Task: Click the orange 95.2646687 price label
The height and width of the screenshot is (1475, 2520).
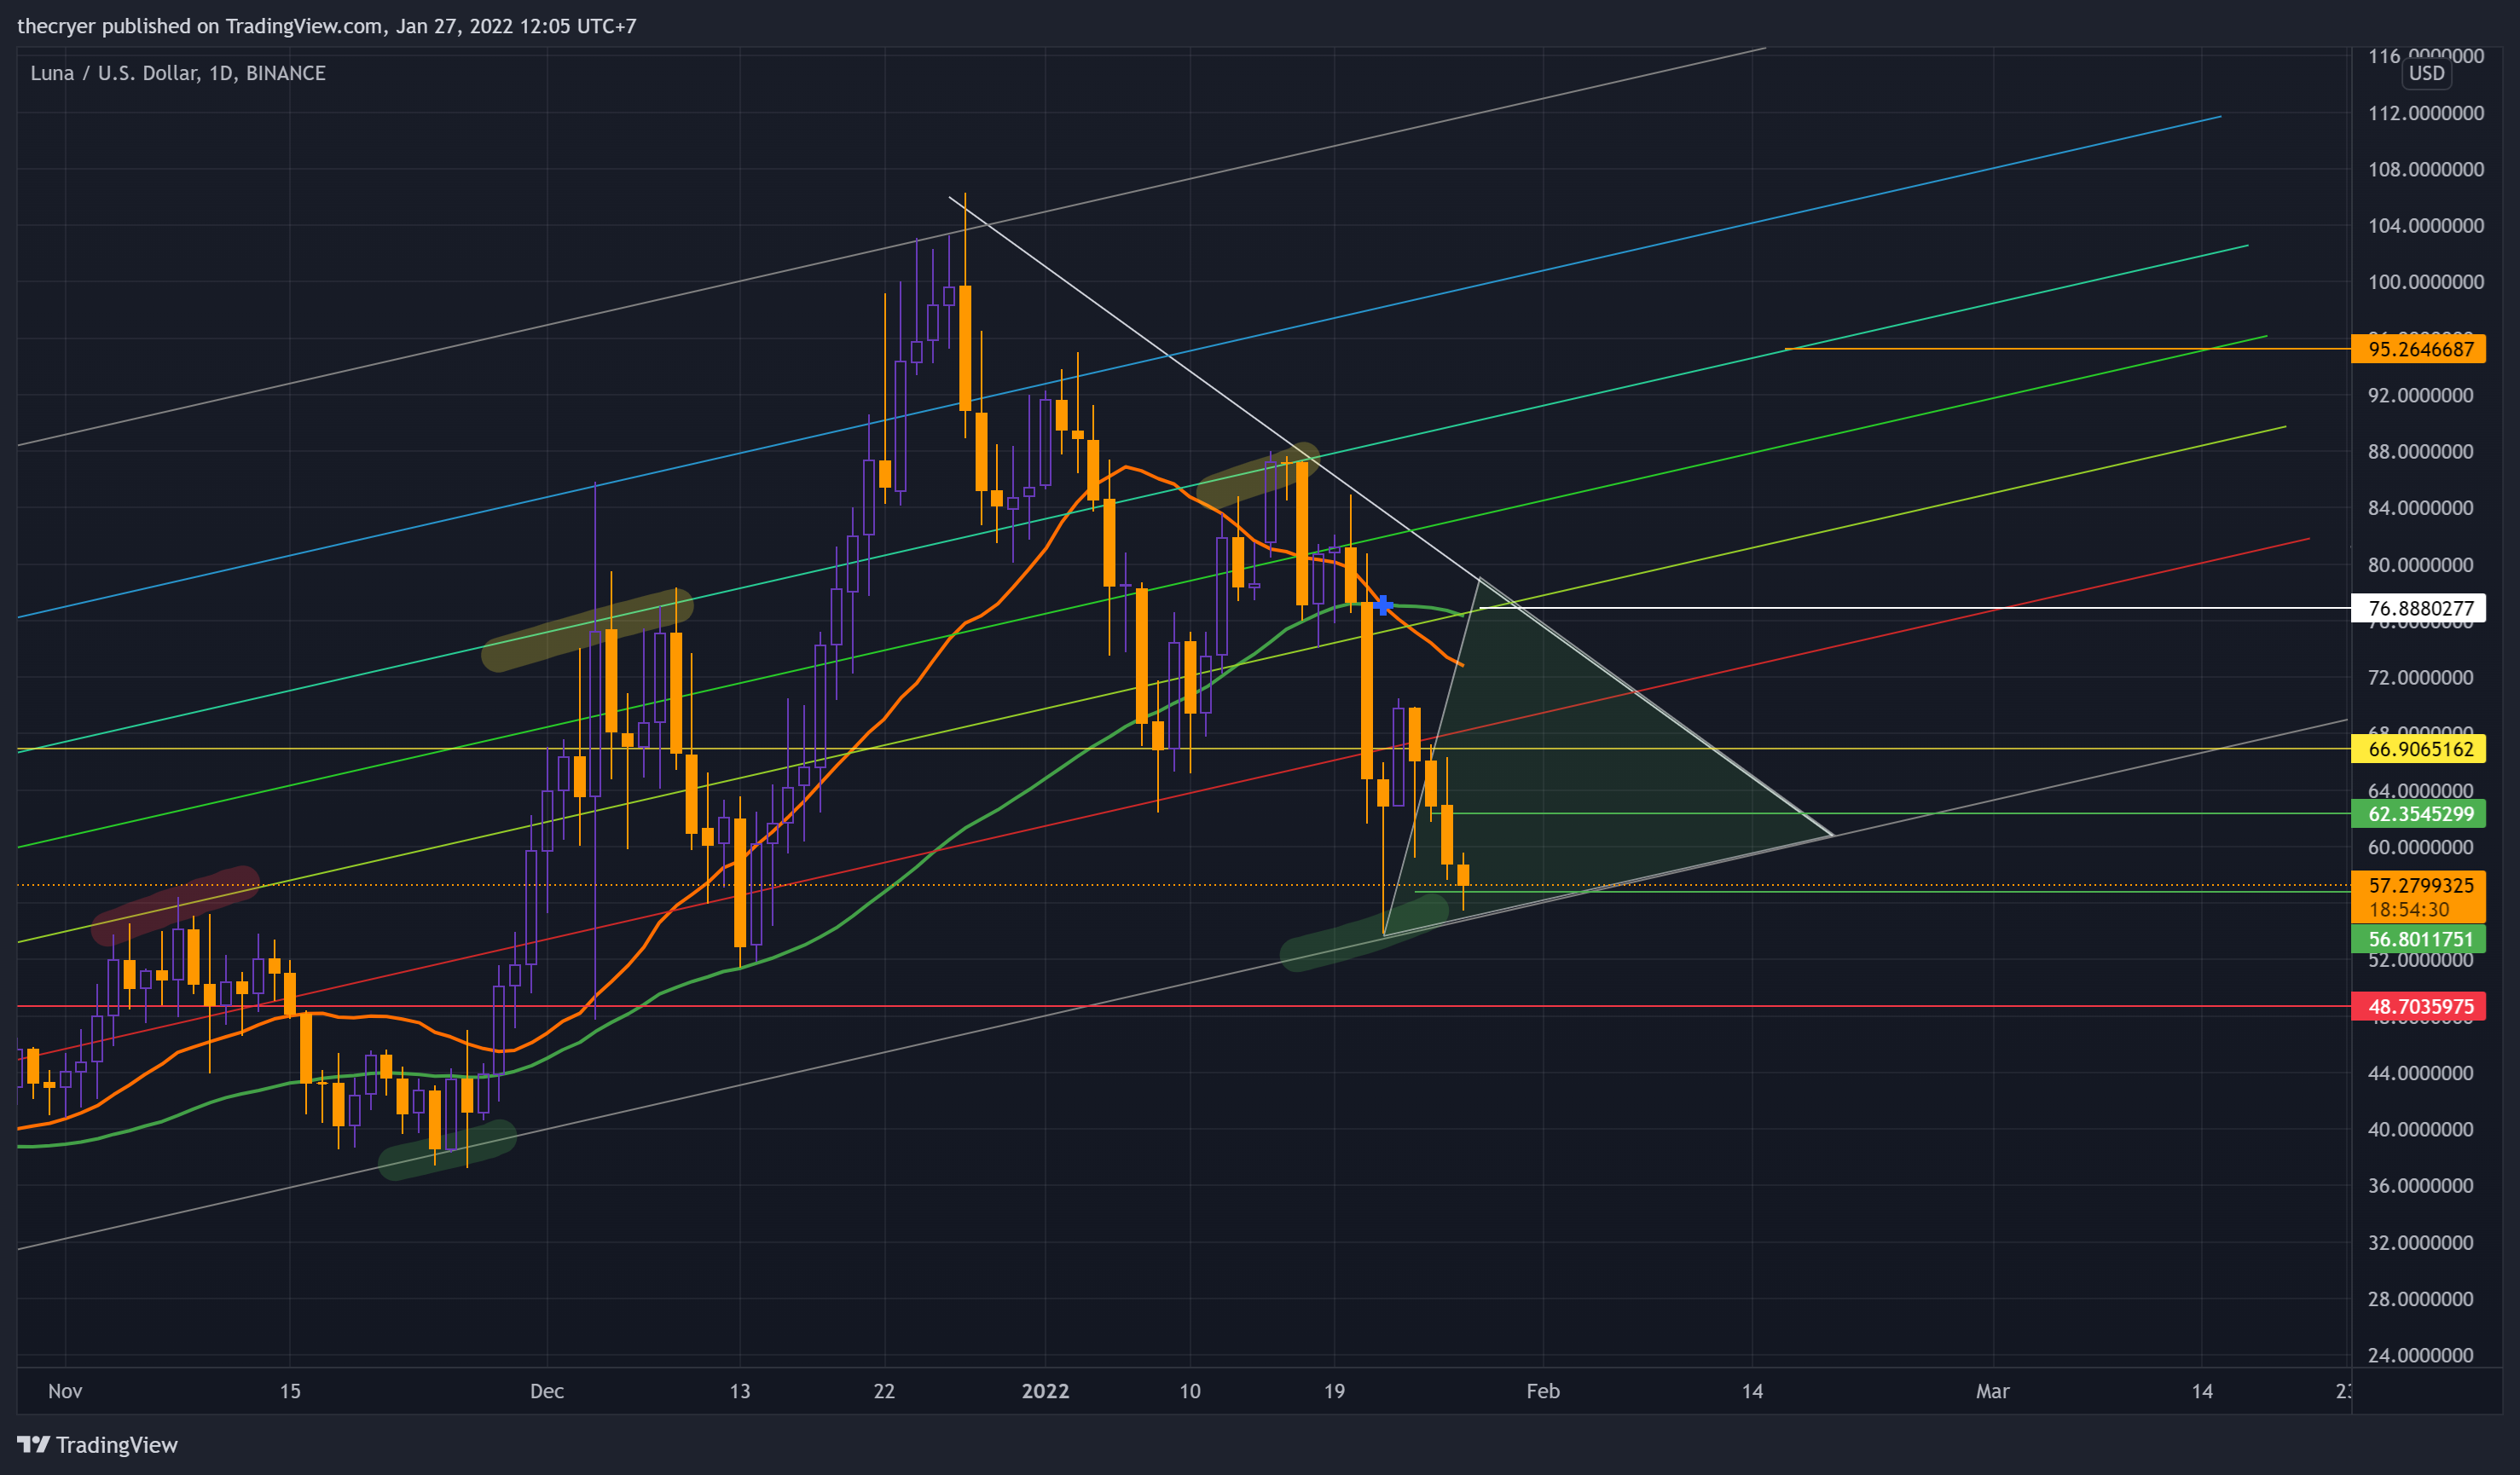Action: pyautogui.click(x=2418, y=349)
